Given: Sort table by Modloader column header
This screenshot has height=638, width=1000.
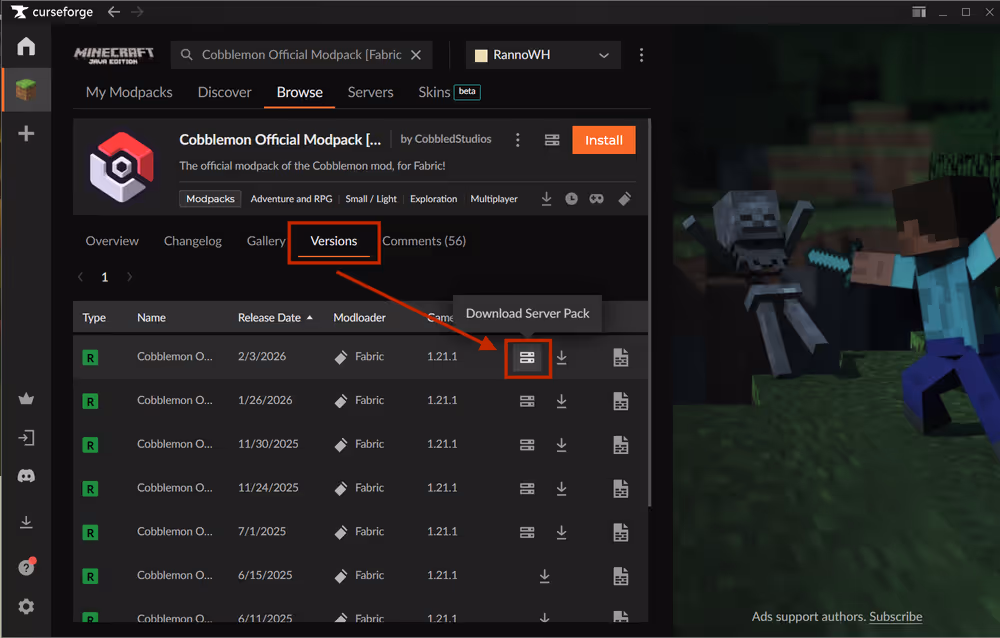Looking at the screenshot, I should click(x=359, y=318).
